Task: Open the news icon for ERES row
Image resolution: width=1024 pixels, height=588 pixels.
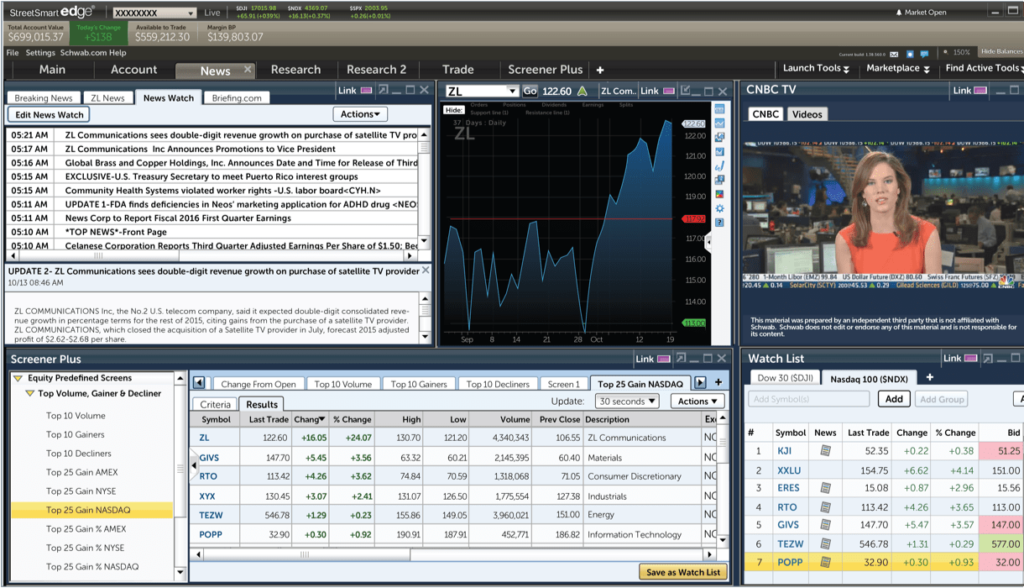Action: (x=825, y=488)
